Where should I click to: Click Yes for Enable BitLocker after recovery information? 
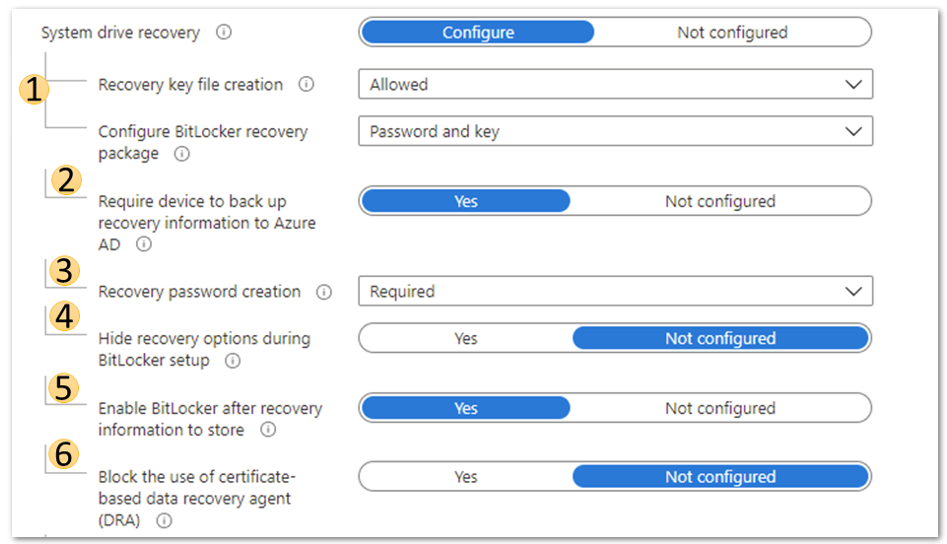click(x=466, y=408)
